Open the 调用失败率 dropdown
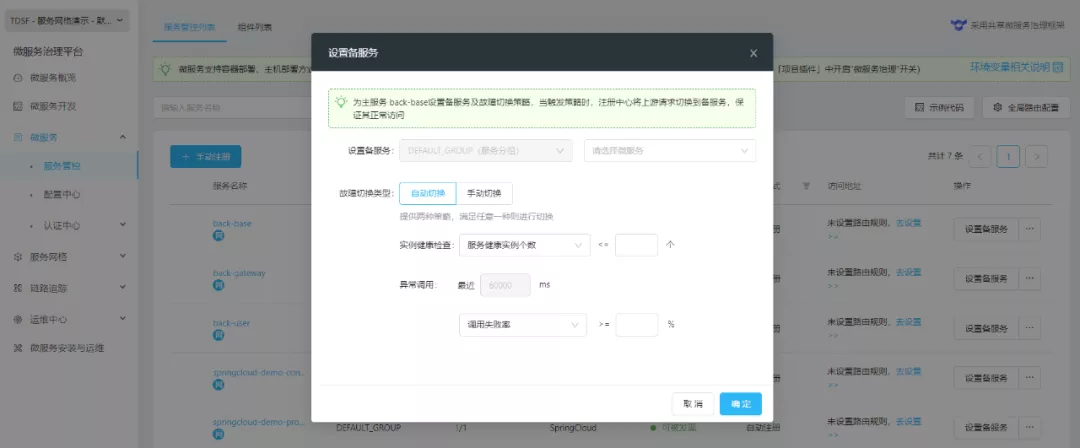This screenshot has height=448, width=1080. click(522, 325)
